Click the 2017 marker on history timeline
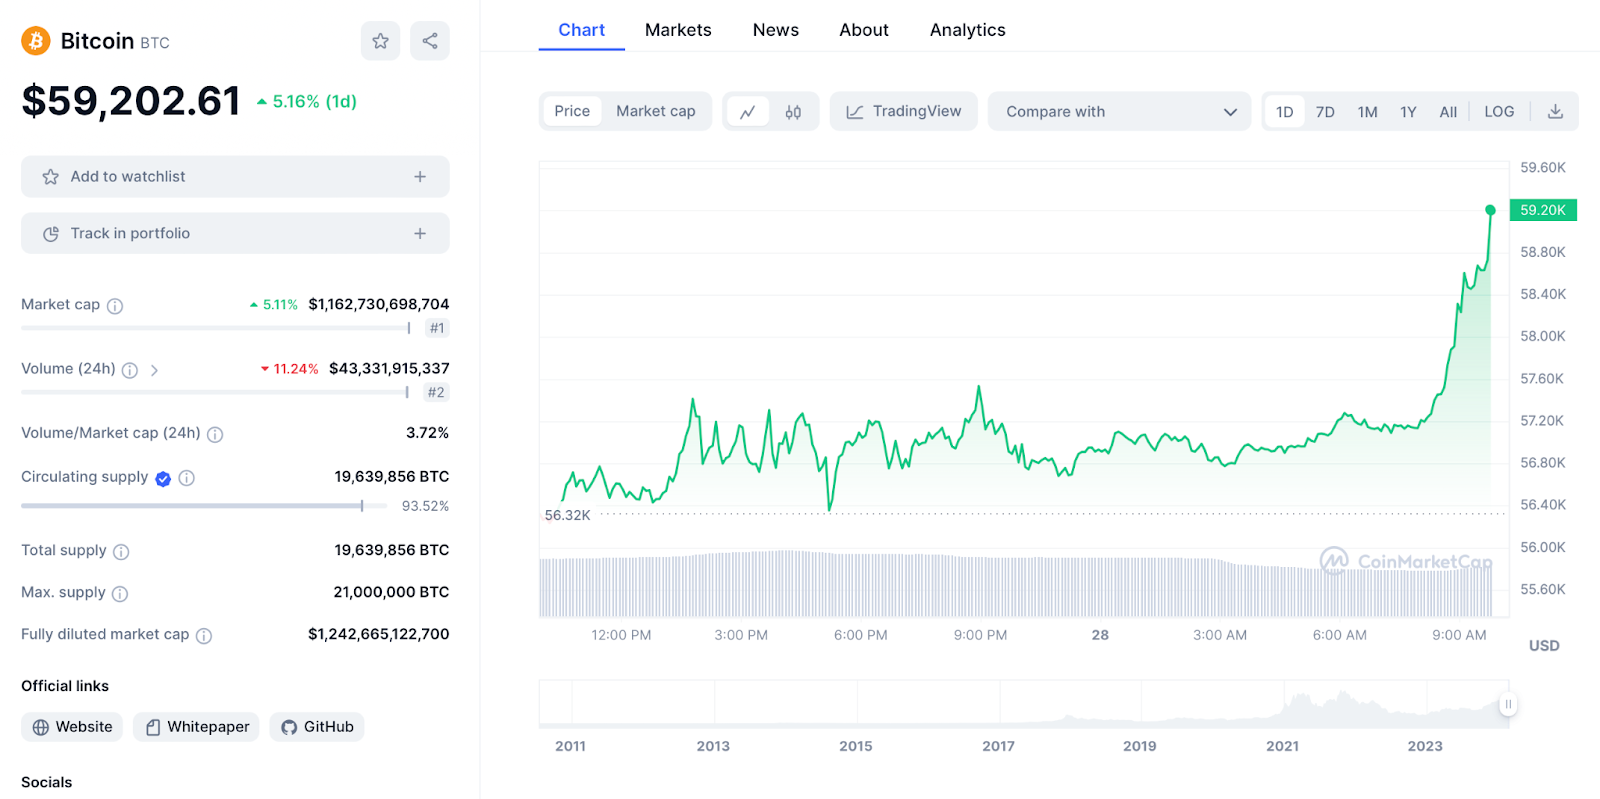This screenshot has width=1600, height=799. (x=998, y=746)
